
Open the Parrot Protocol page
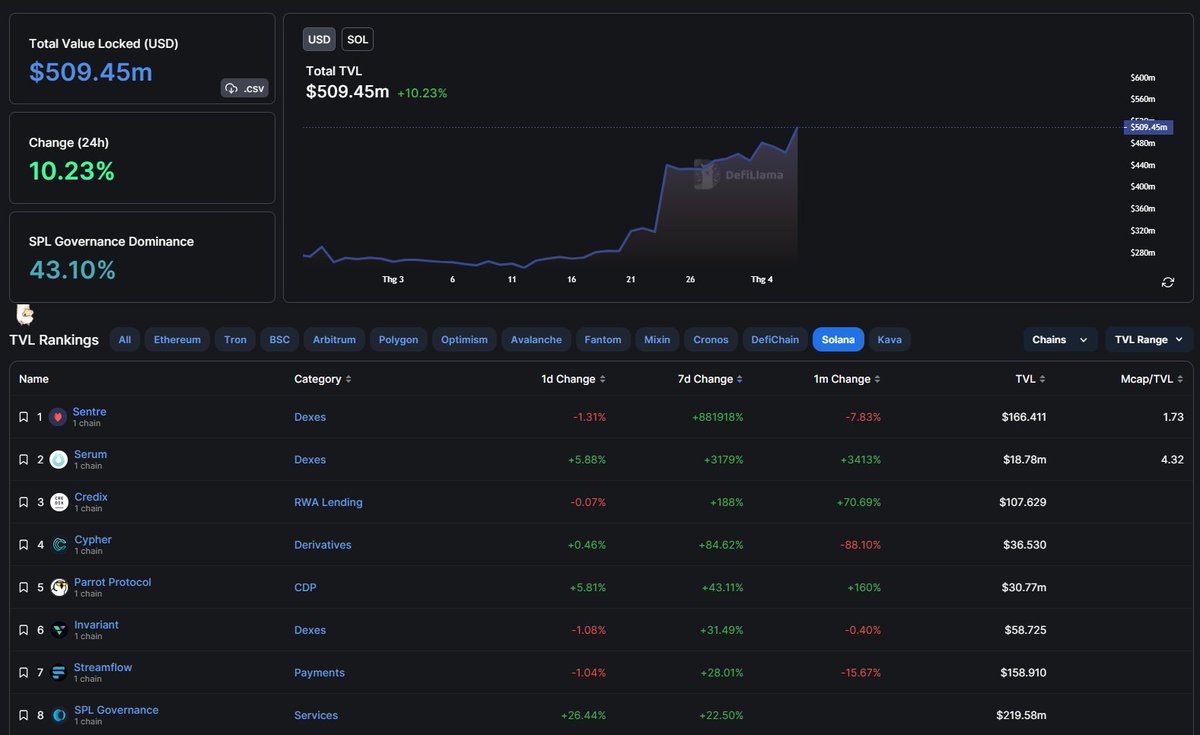113,582
